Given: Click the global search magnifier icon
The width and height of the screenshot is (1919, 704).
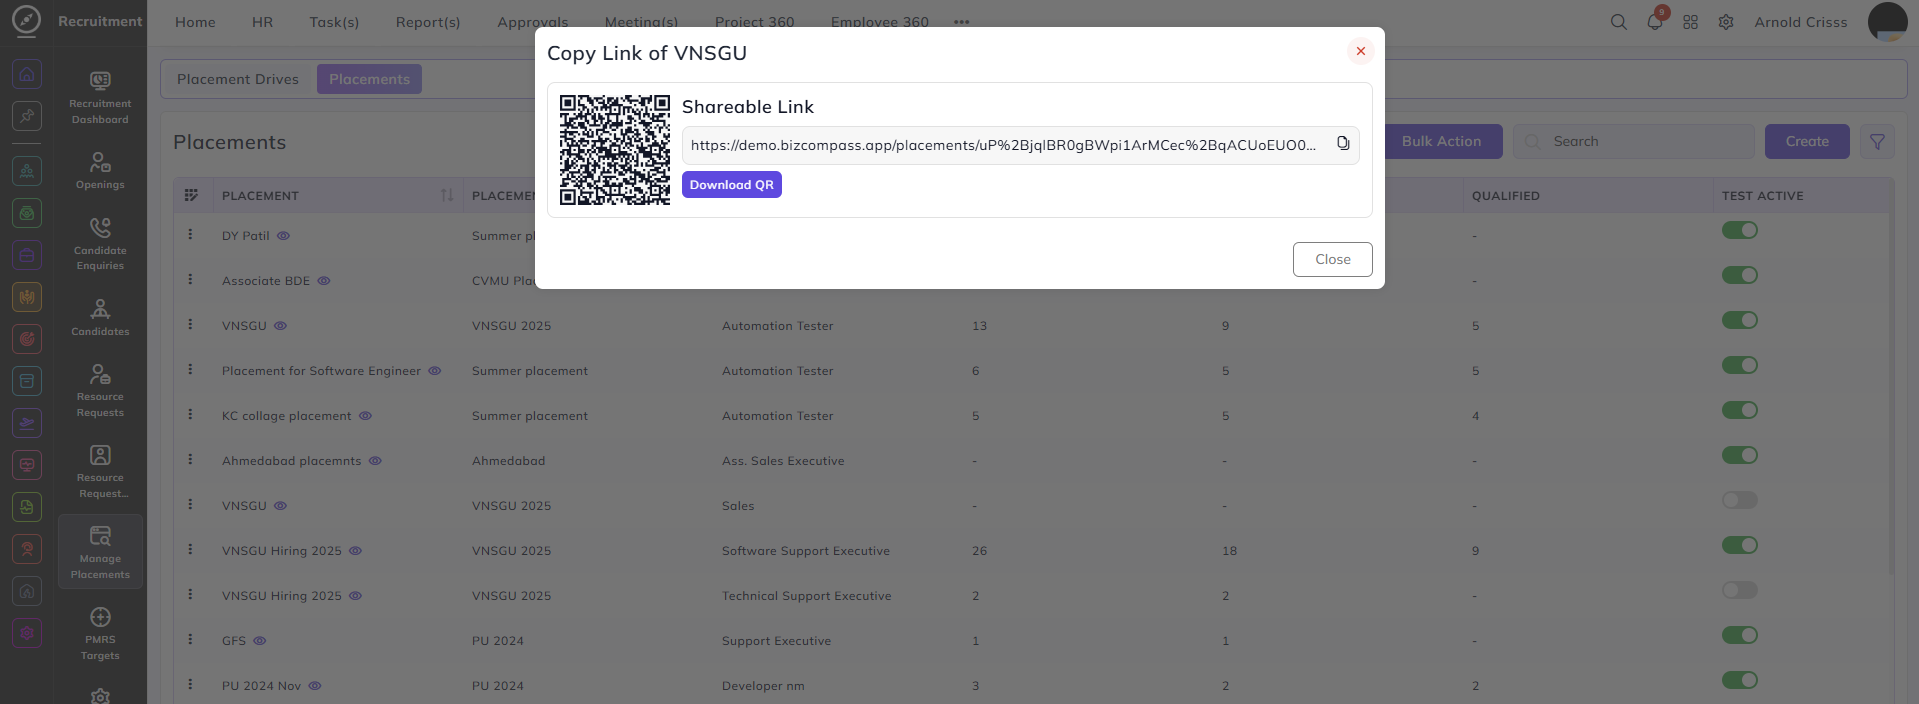Looking at the screenshot, I should (x=1618, y=22).
